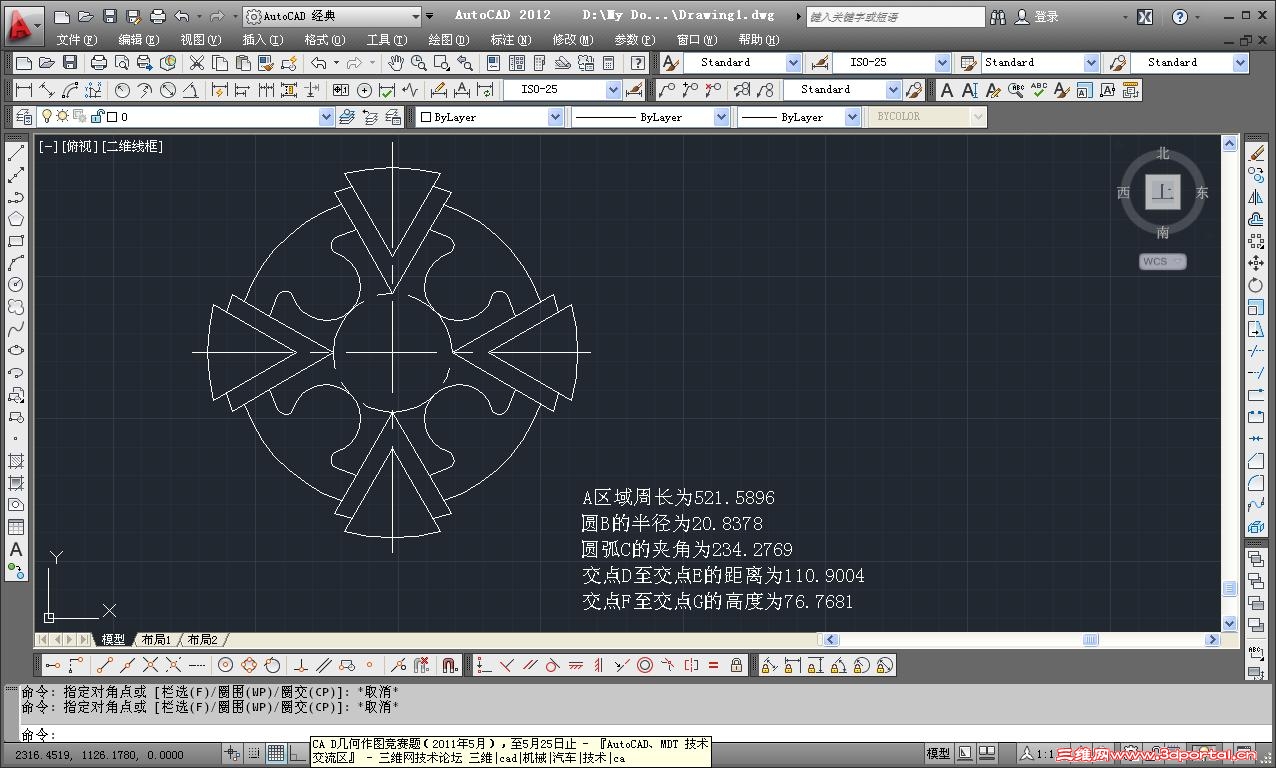Select the Circle draw tool
This screenshot has width=1276, height=768.
point(16,285)
